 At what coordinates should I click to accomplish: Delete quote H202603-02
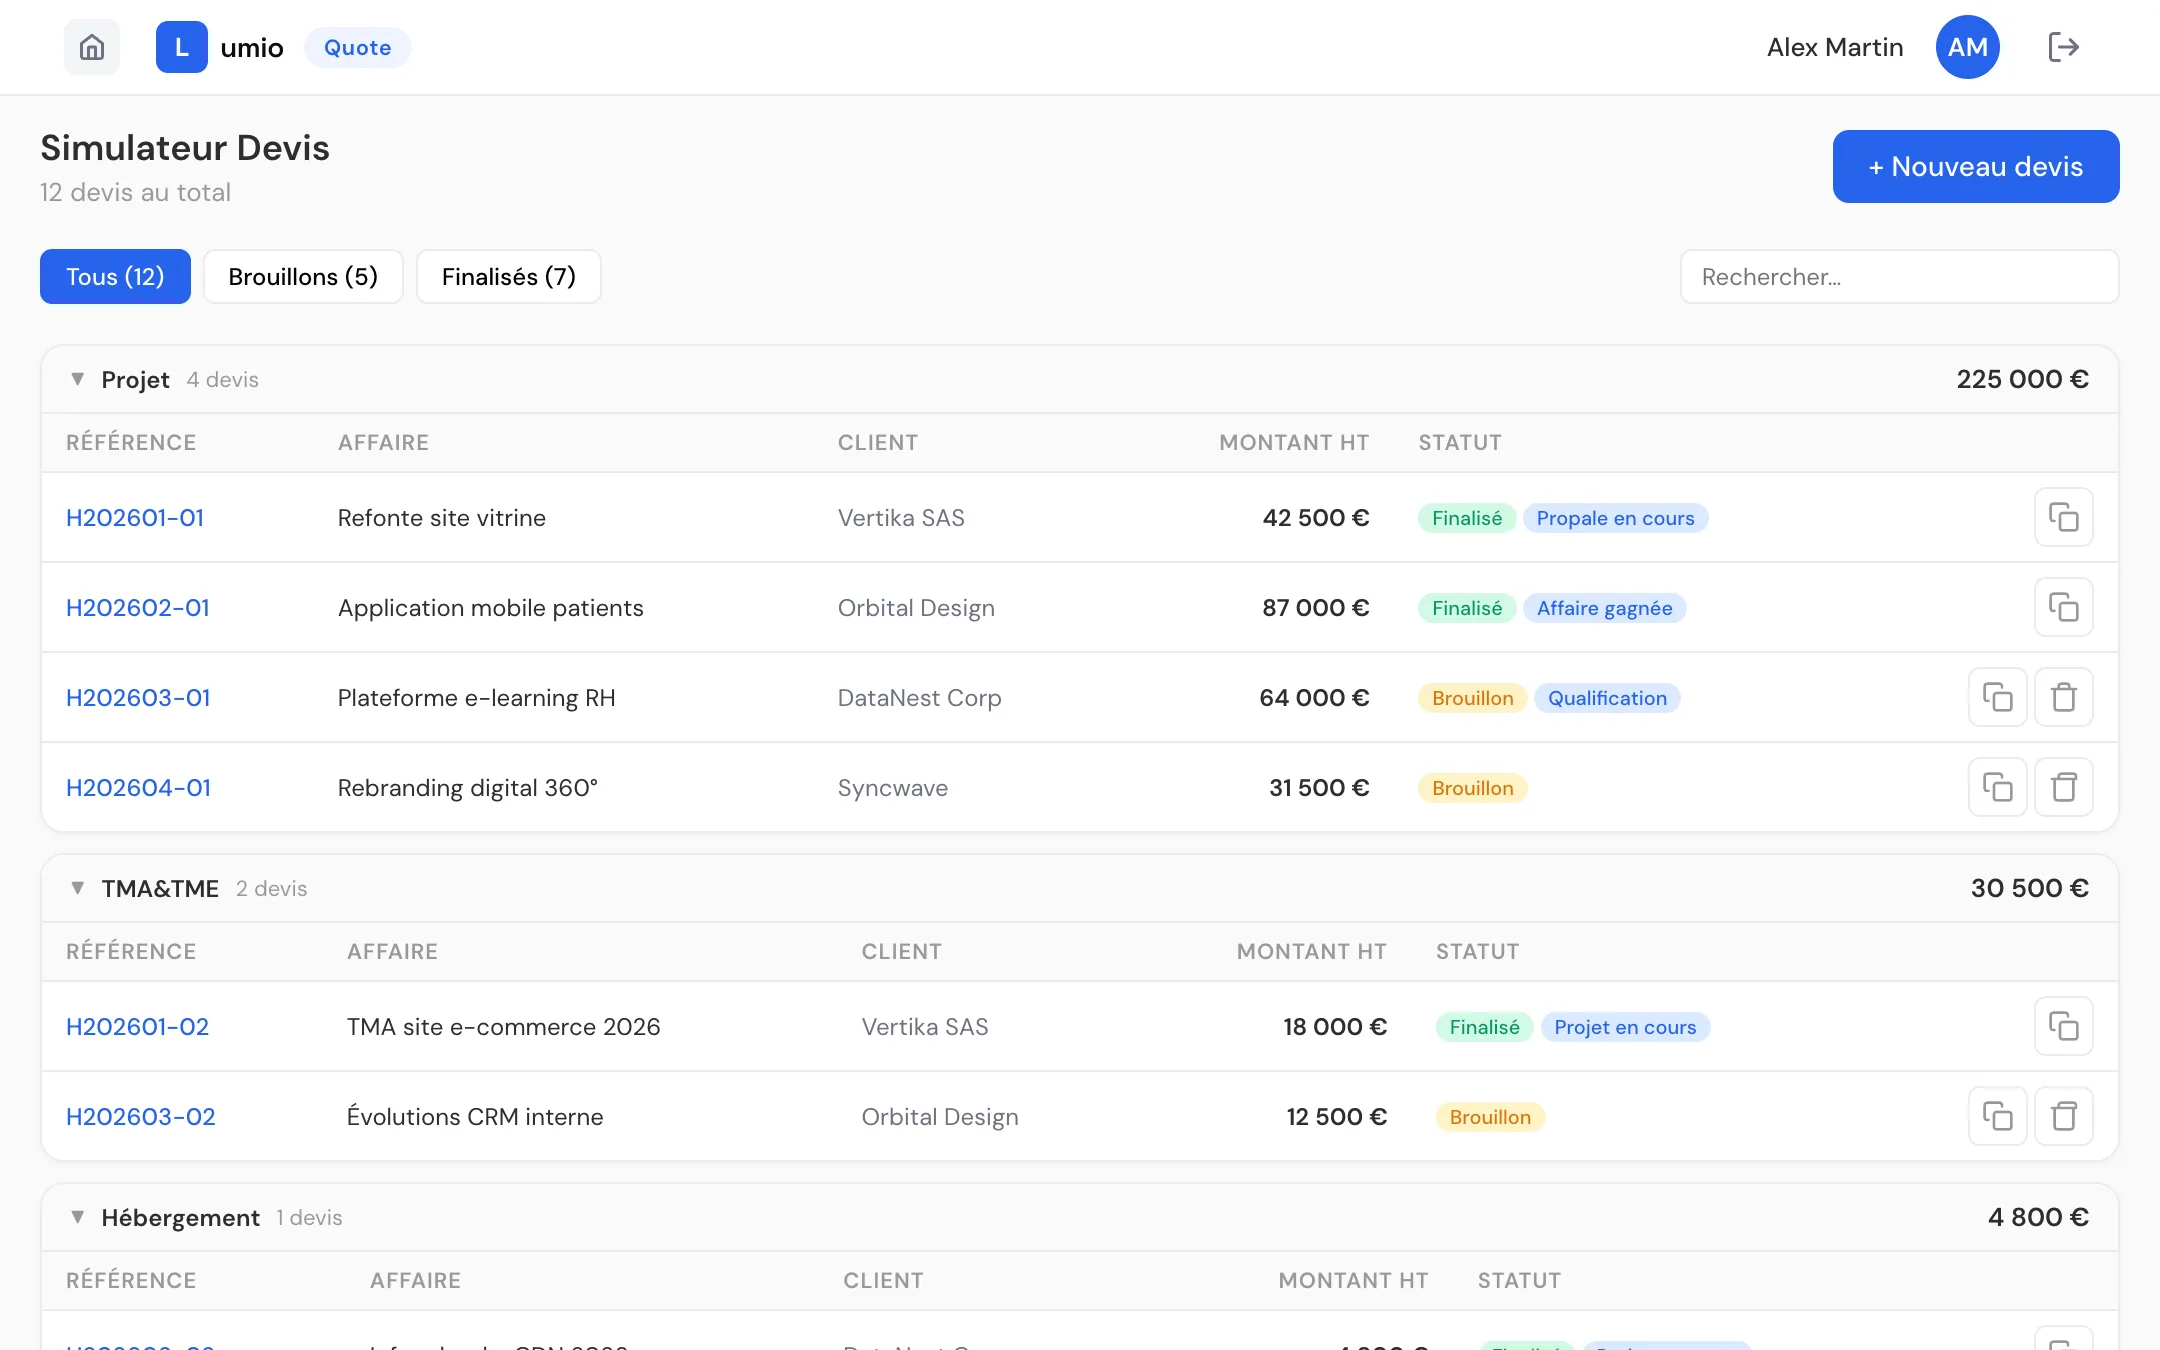[x=2064, y=1116]
